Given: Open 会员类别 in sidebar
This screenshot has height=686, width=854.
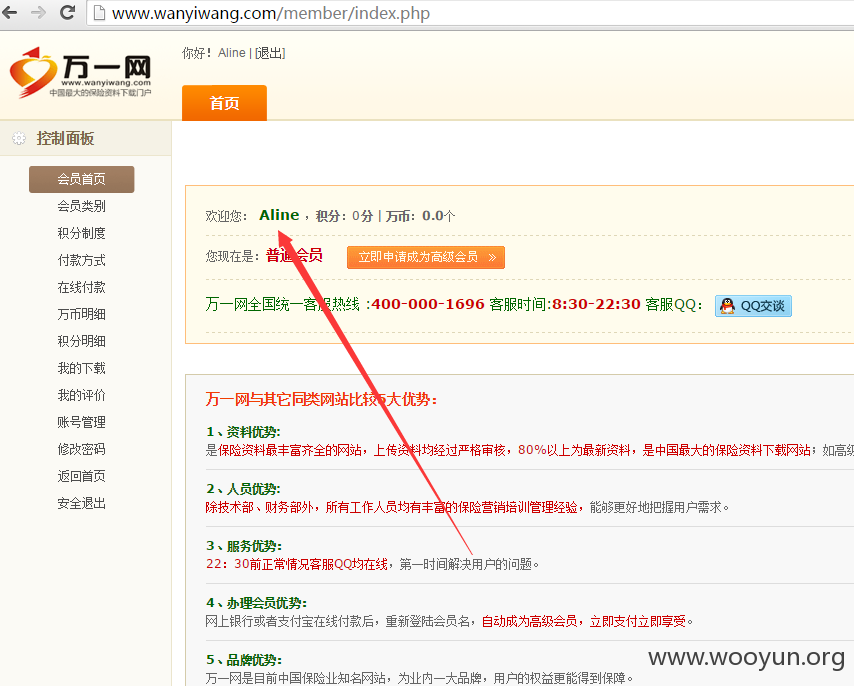Looking at the screenshot, I should point(82,206).
